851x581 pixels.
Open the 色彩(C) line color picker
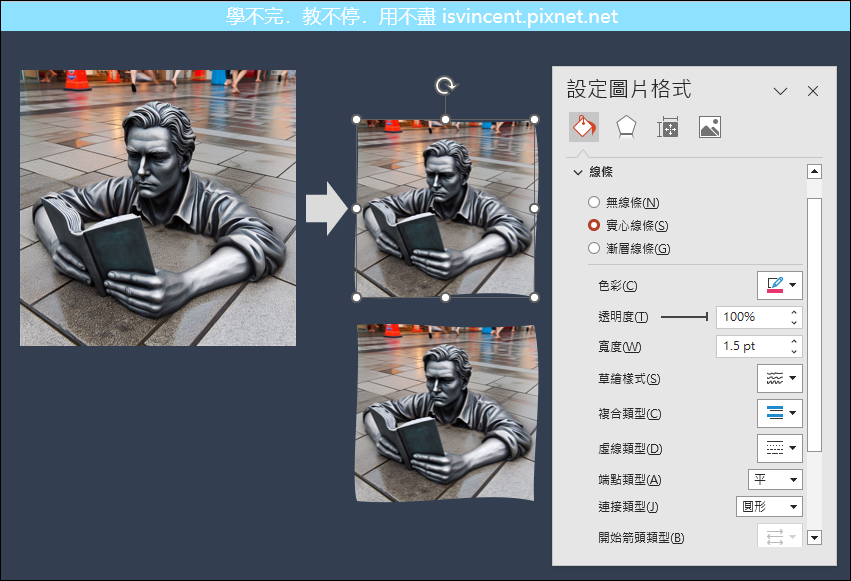pos(780,285)
